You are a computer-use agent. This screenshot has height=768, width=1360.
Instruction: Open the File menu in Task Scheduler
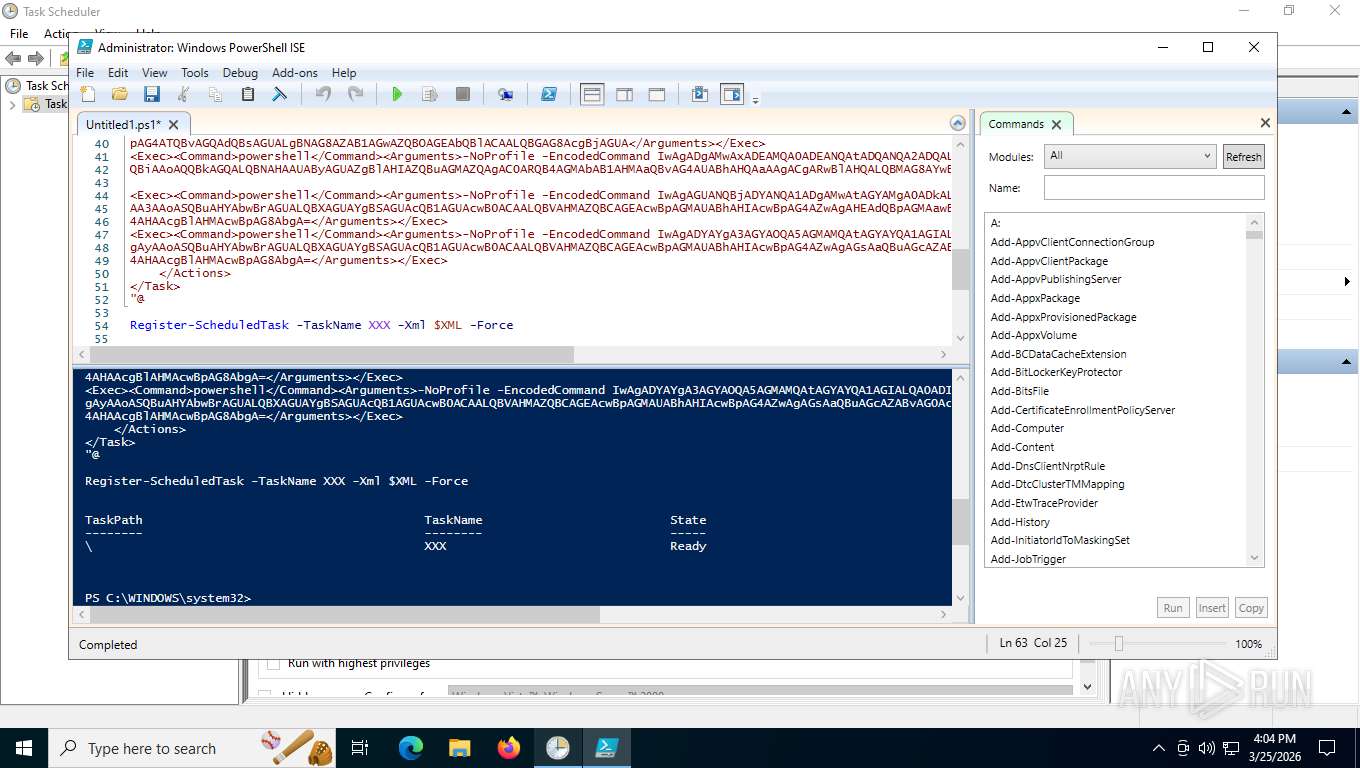point(19,34)
